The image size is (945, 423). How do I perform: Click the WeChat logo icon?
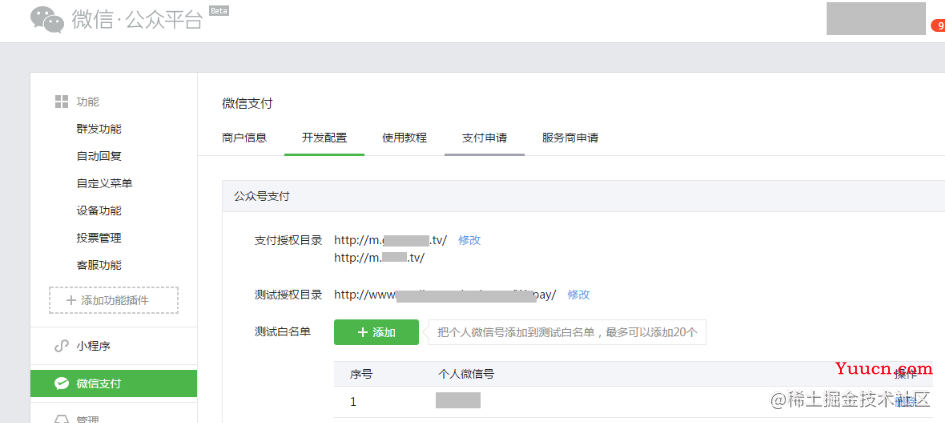tap(46, 19)
